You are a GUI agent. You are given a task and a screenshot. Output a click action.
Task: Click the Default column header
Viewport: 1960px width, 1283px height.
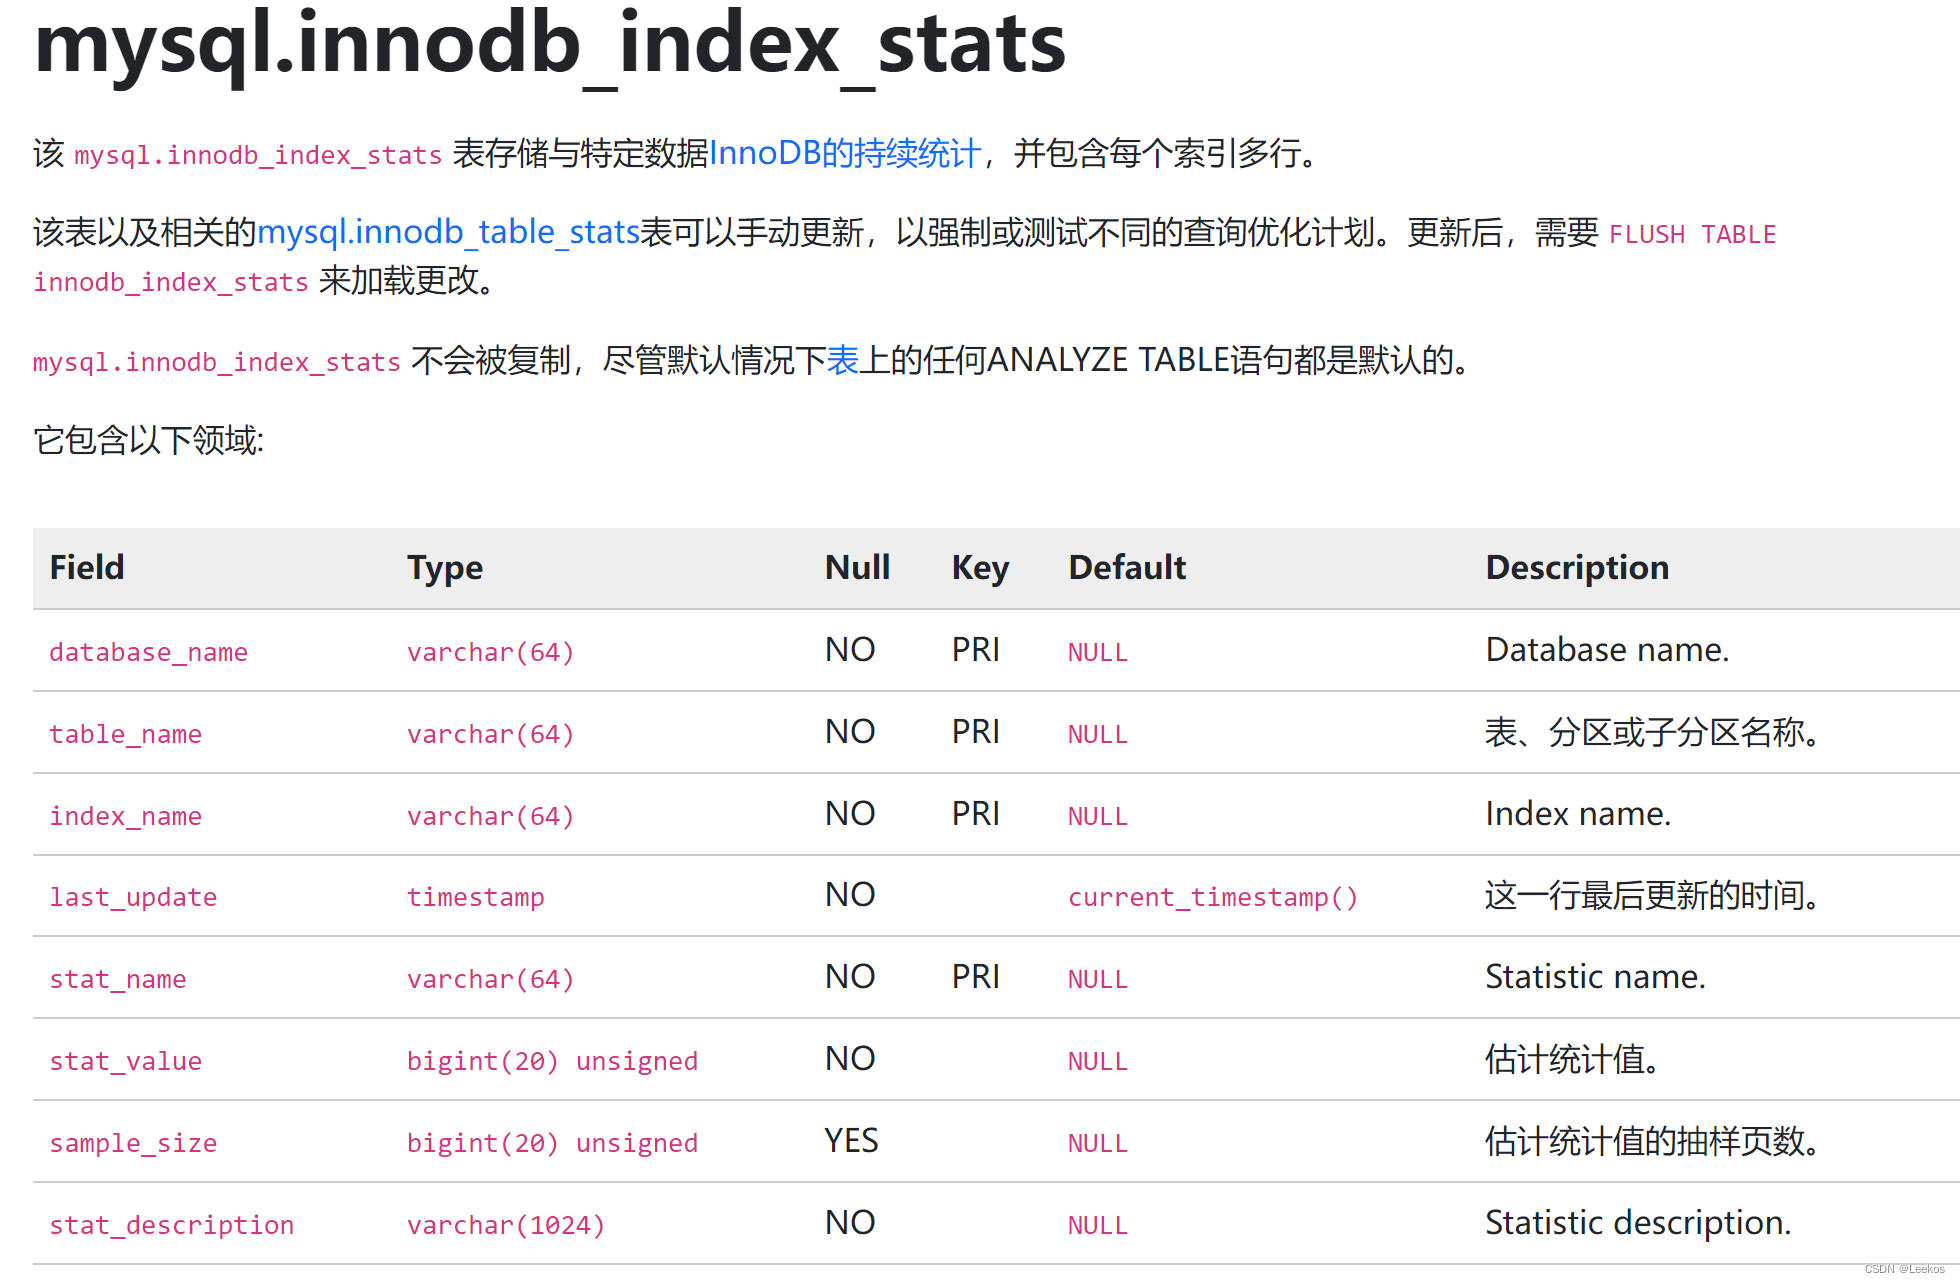tap(1126, 568)
